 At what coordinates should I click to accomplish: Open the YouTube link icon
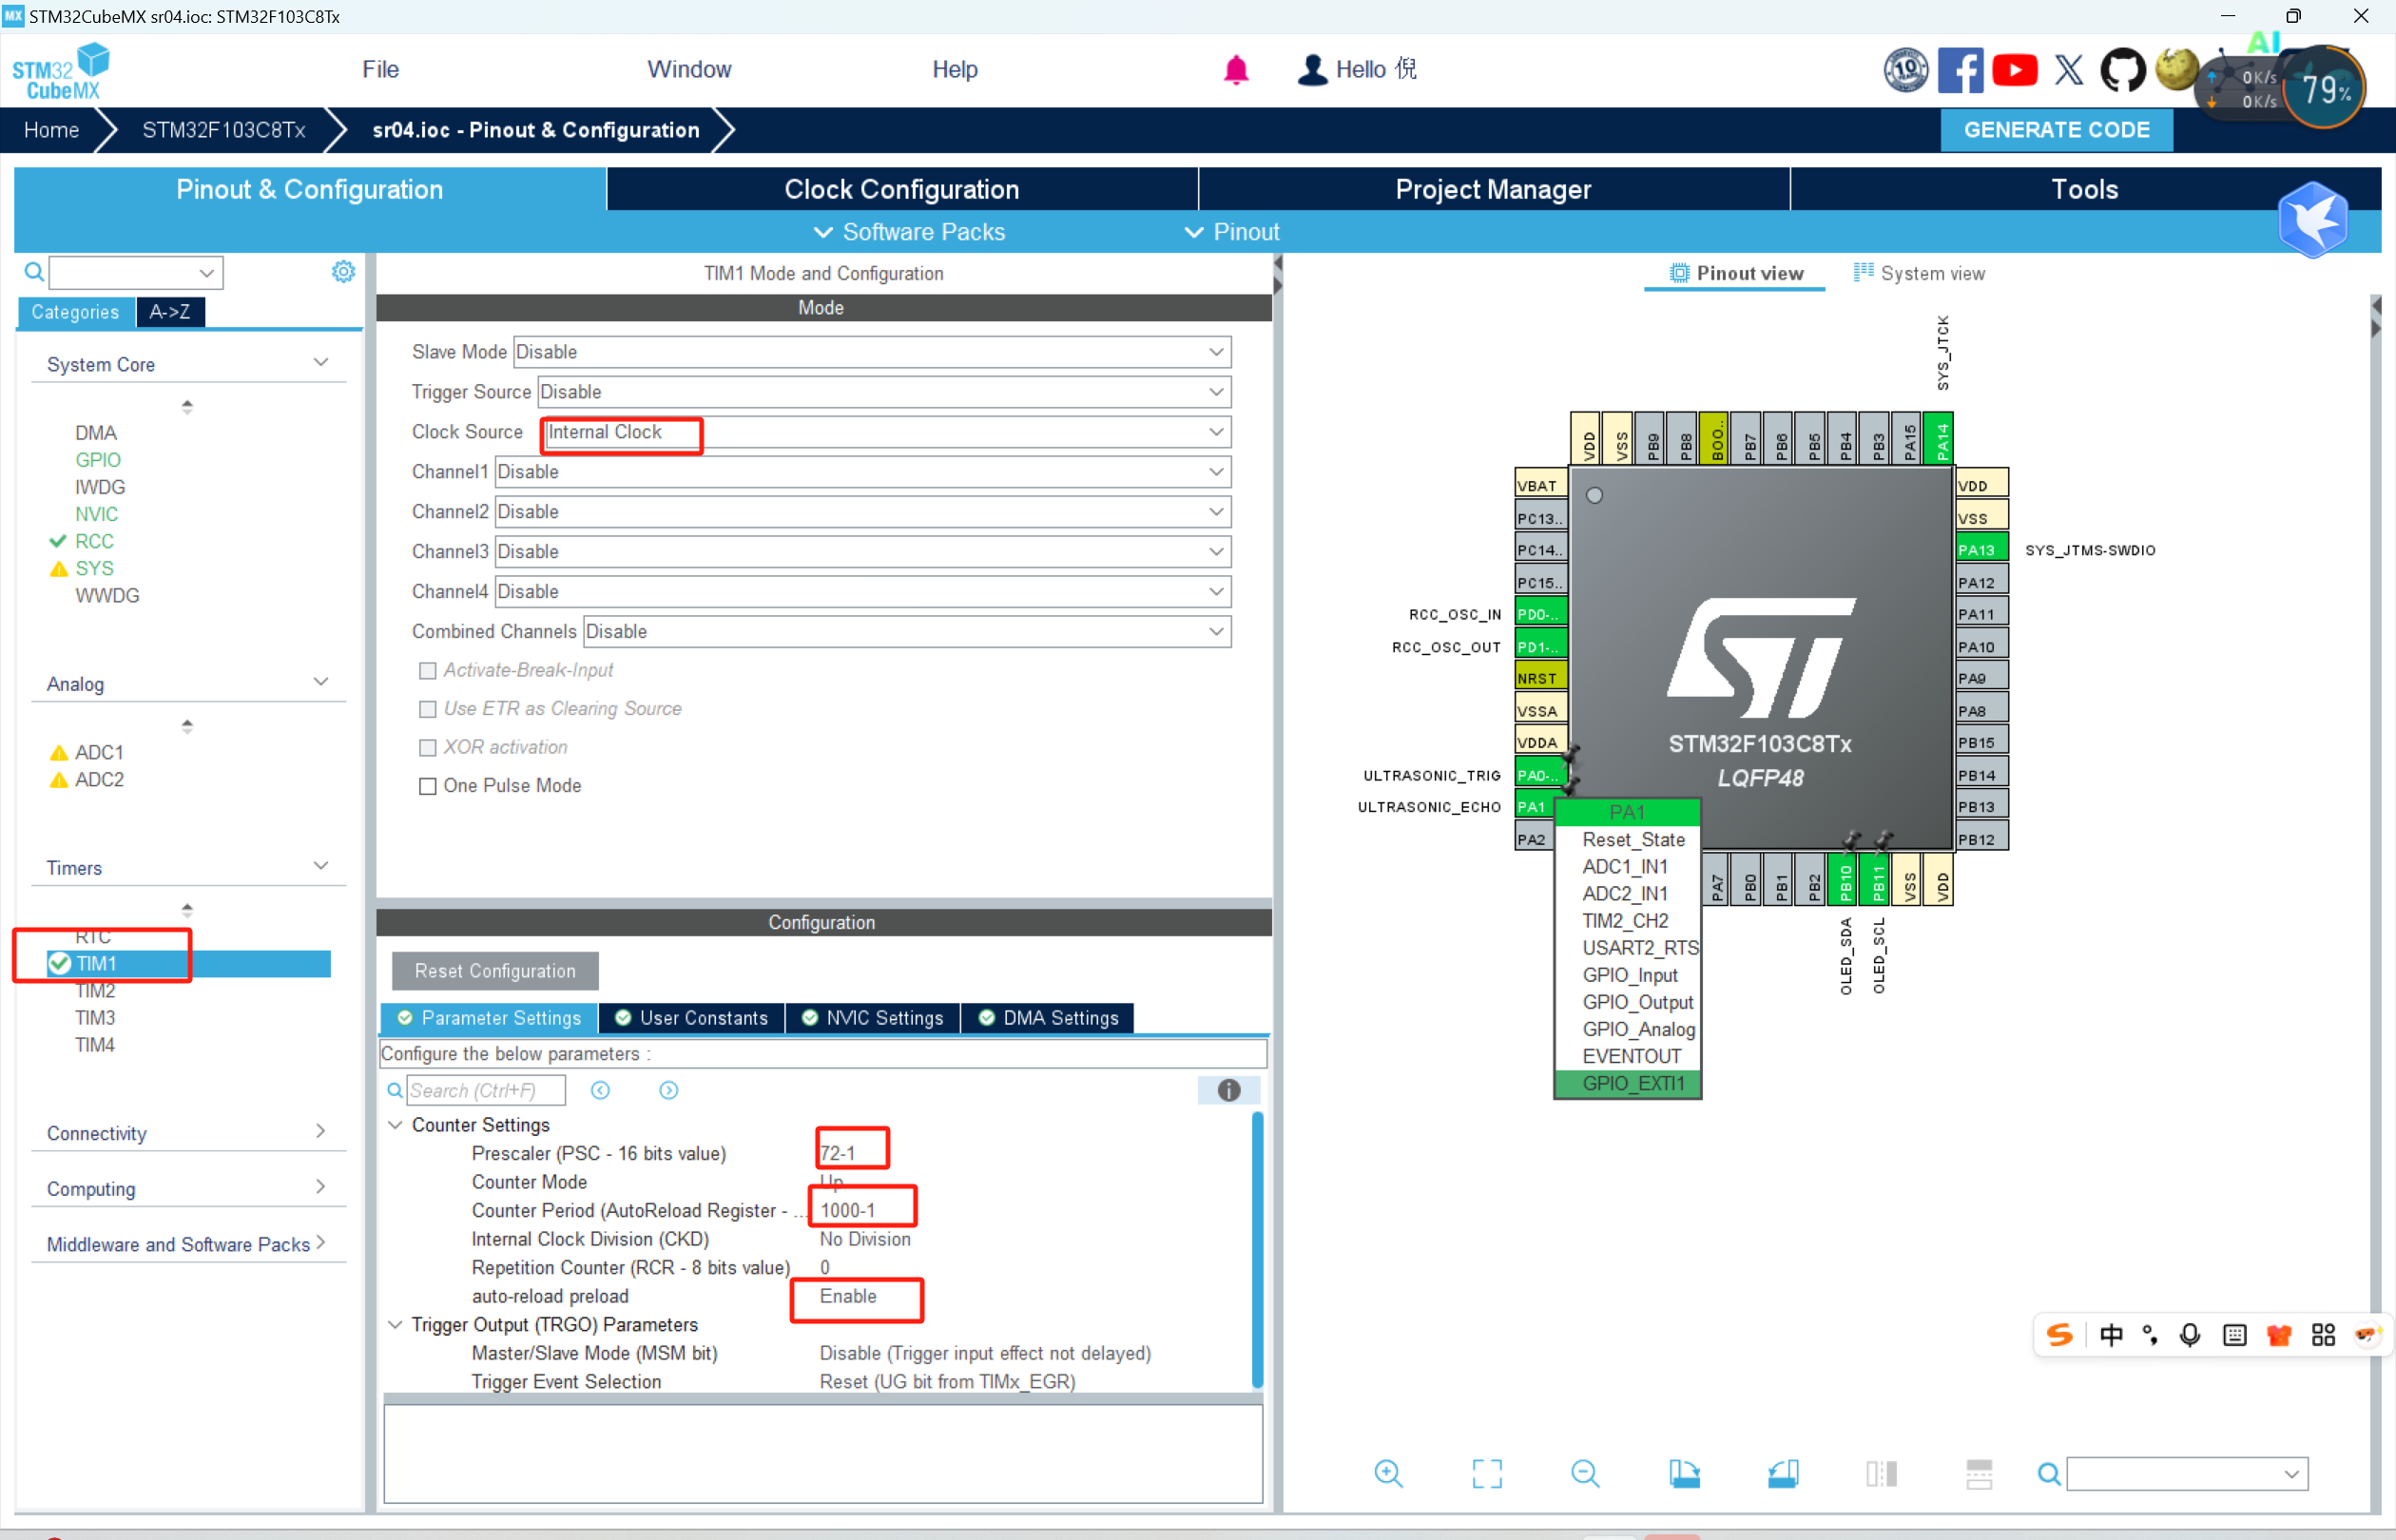point(2014,70)
